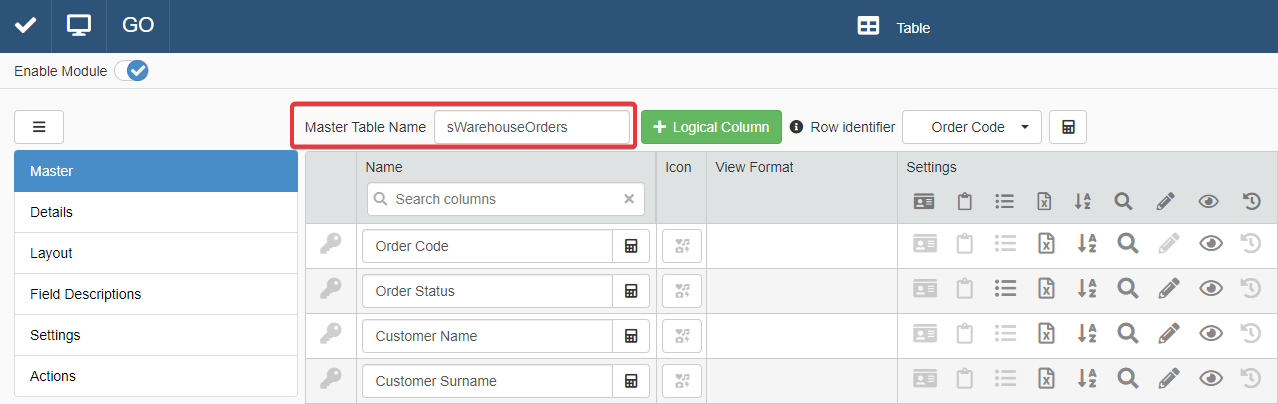Click the checkmark save icon

point(25,26)
